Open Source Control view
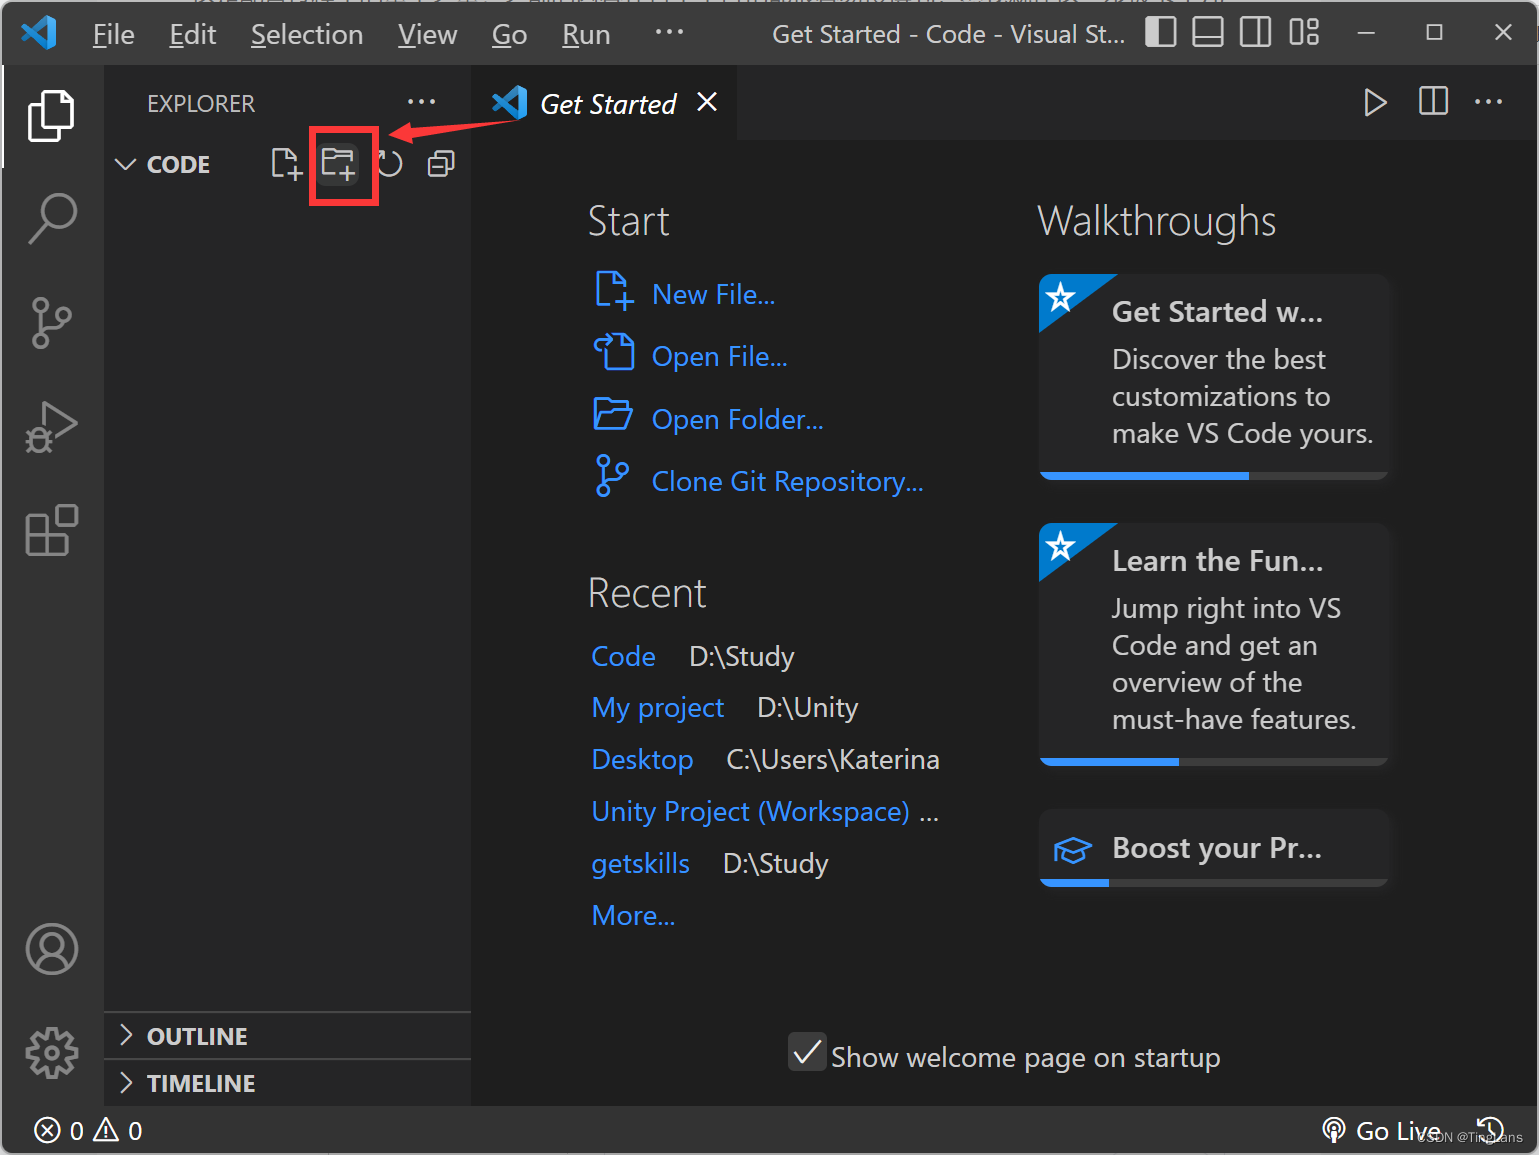This screenshot has width=1539, height=1155. 51,322
